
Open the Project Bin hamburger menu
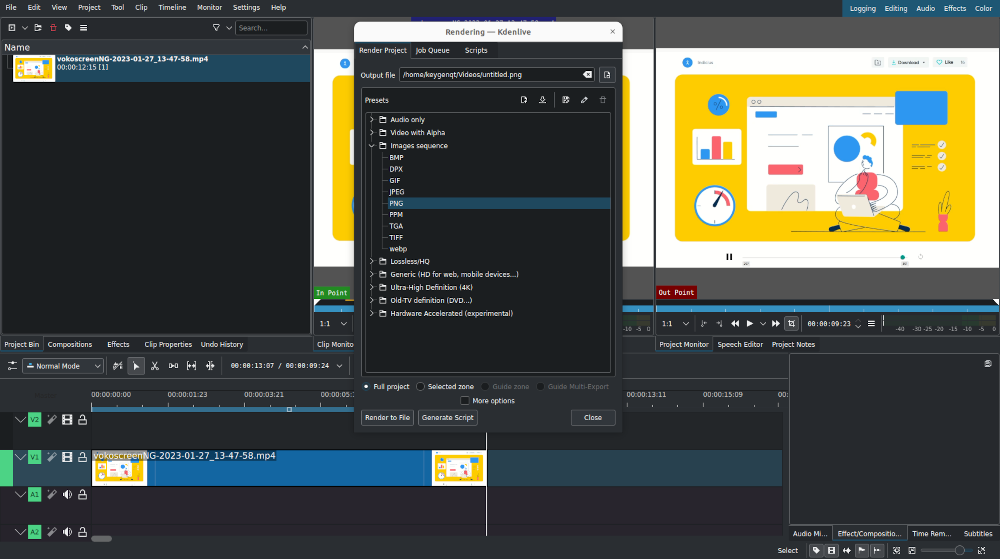coord(84,27)
